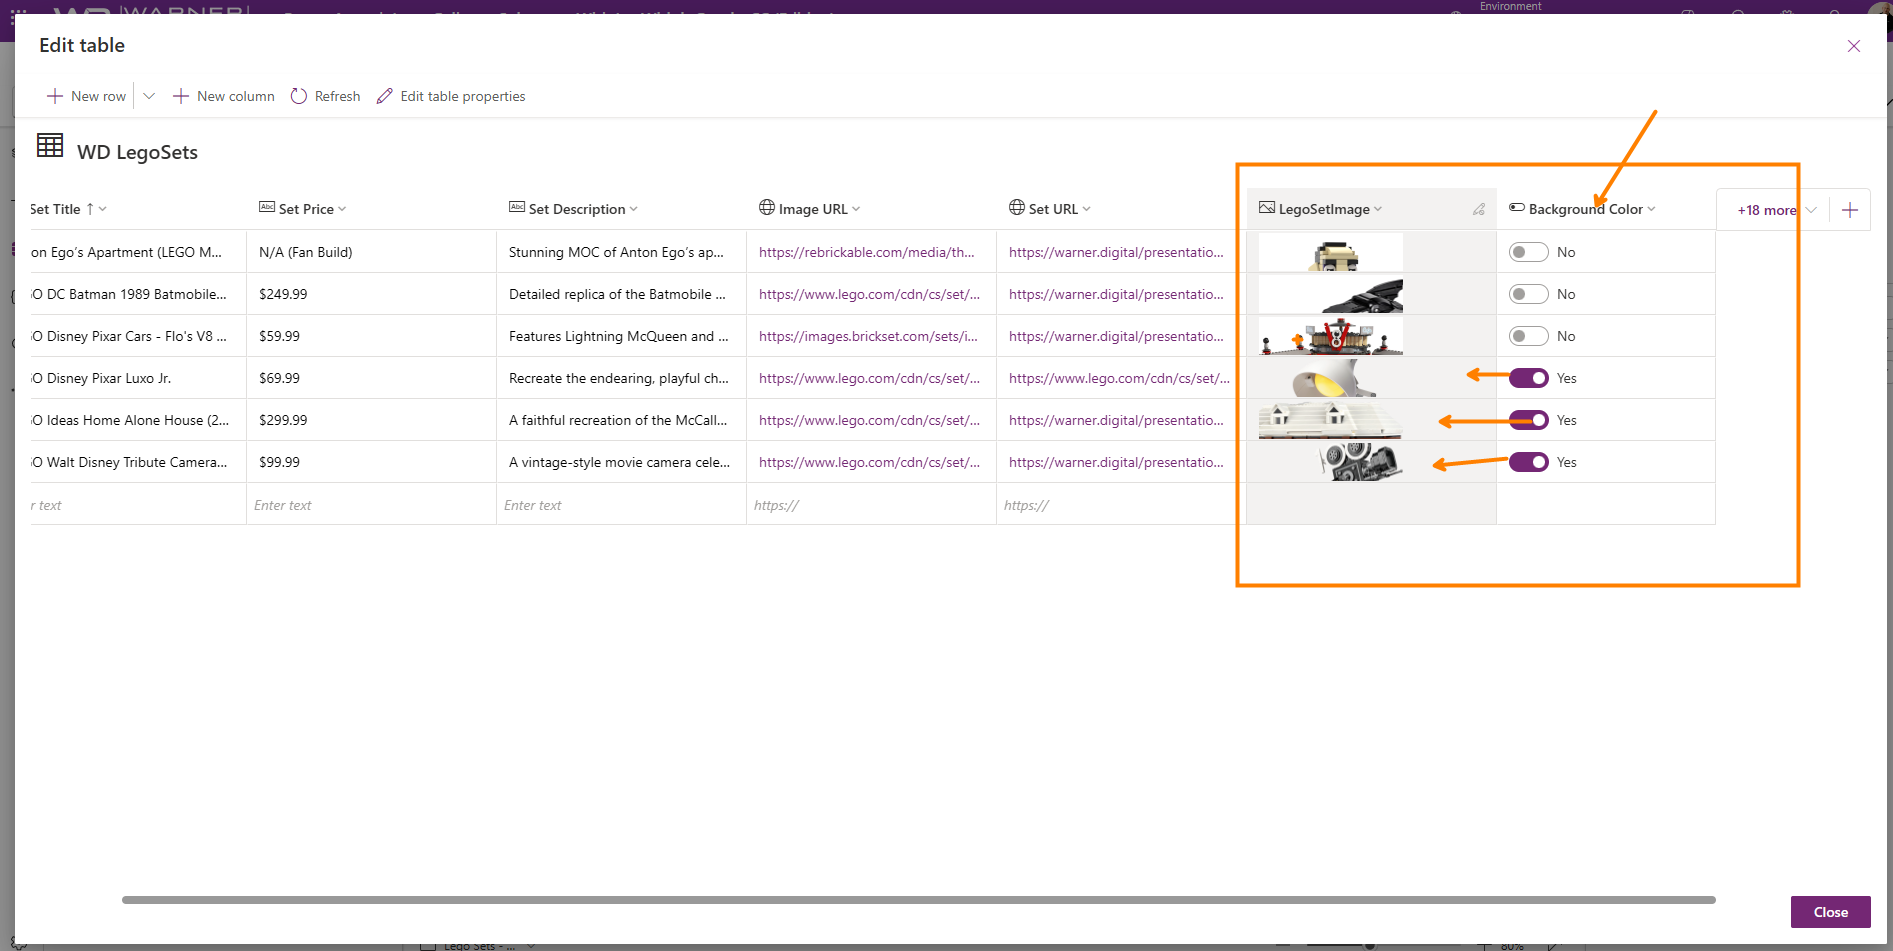The width and height of the screenshot is (1893, 951).
Task: Select 'Stunning MOC of Anton Ego's ap...' cell
Action: point(621,252)
